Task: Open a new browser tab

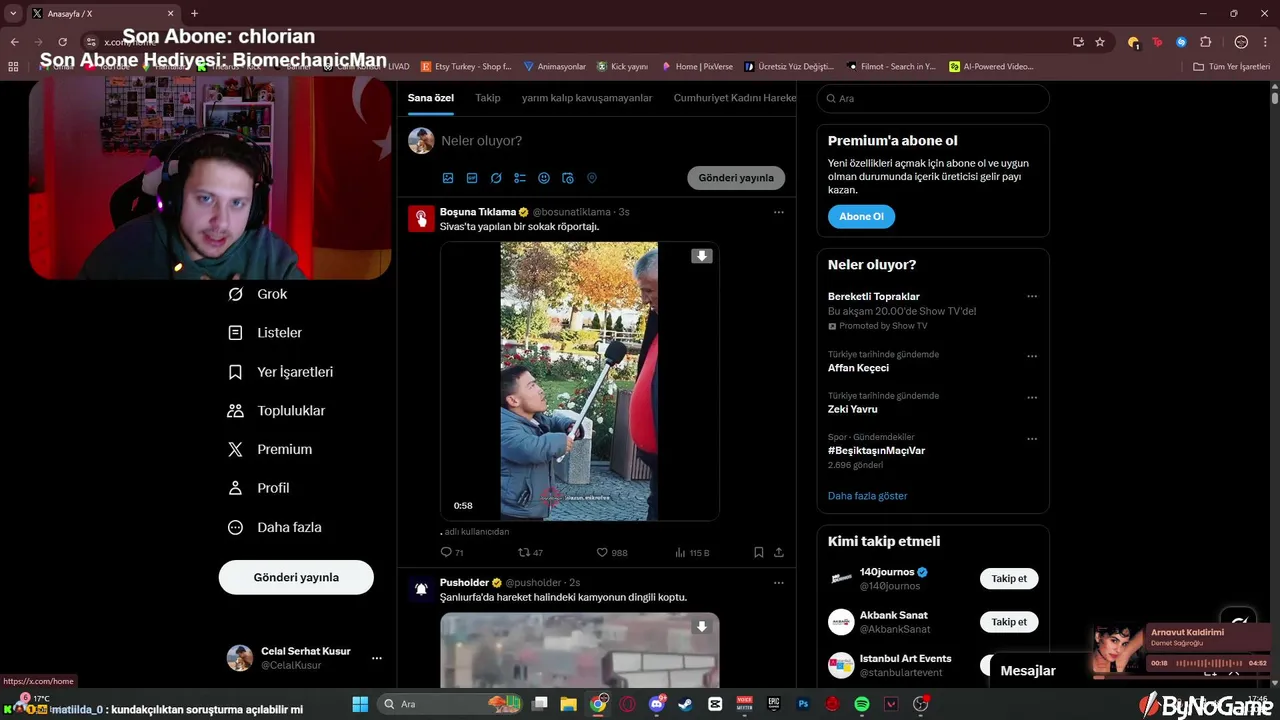Action: [x=194, y=13]
